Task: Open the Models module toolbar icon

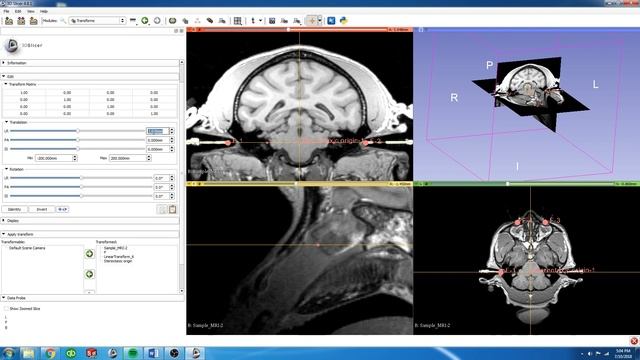Action: click(185, 21)
